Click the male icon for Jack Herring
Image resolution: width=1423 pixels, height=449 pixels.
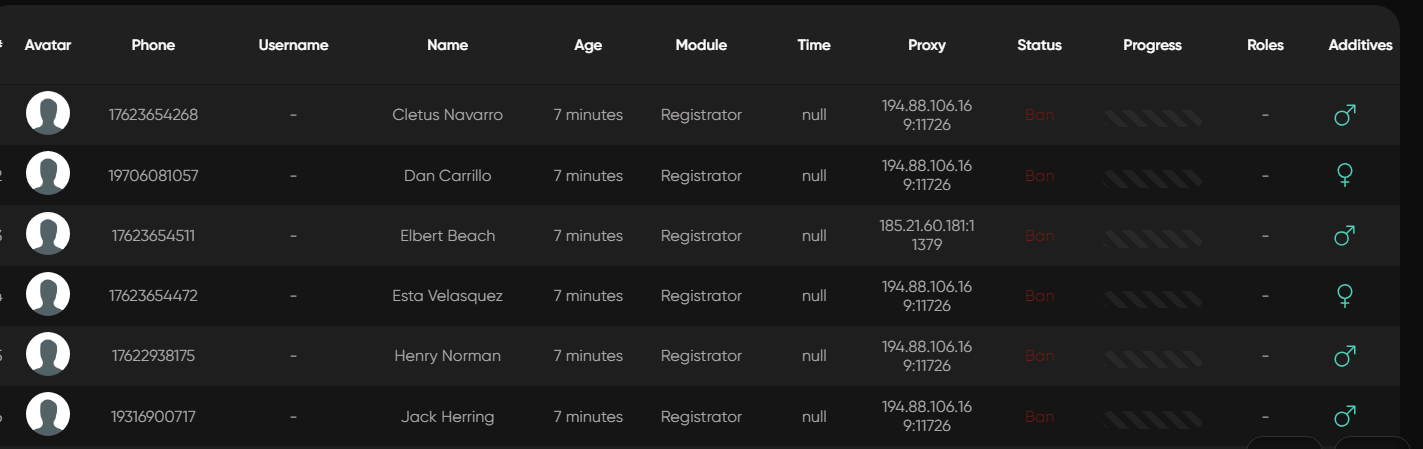pos(1345,416)
